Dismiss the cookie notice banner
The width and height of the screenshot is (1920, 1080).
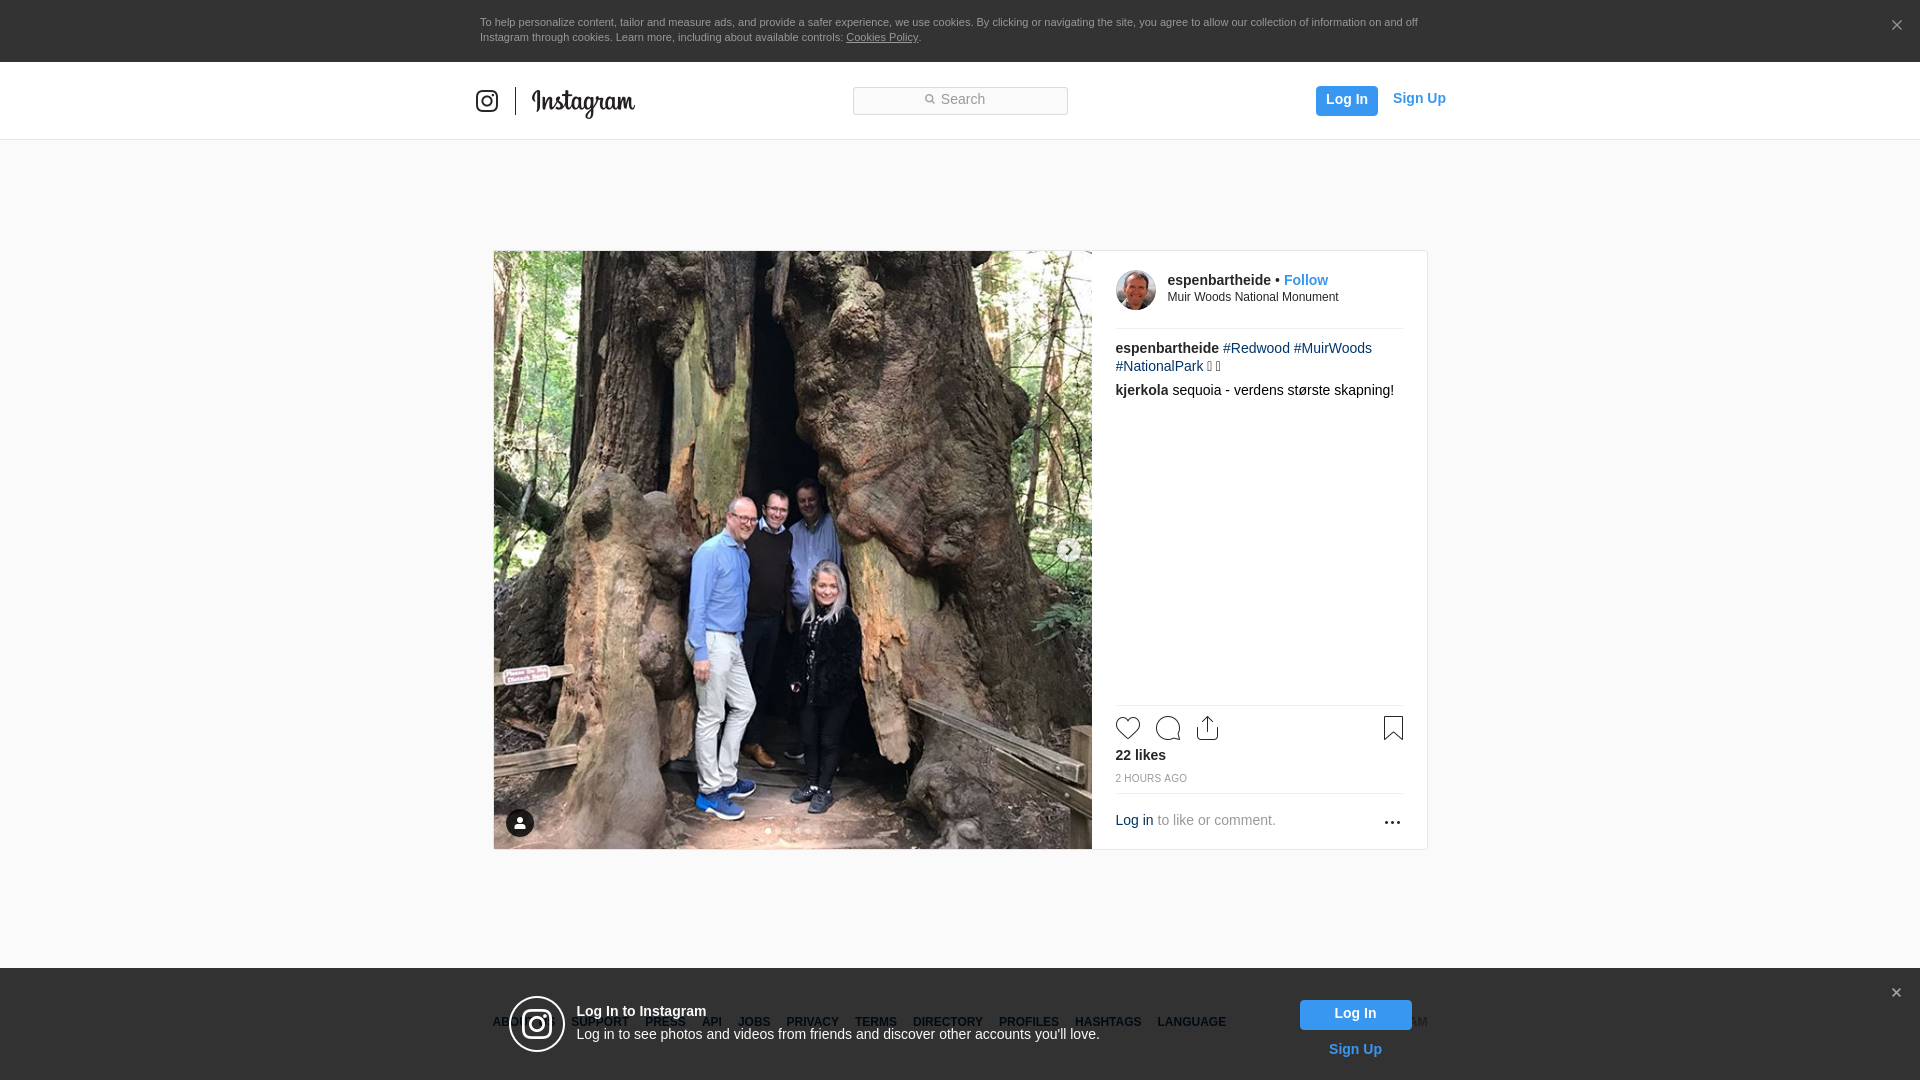pyautogui.click(x=1896, y=25)
